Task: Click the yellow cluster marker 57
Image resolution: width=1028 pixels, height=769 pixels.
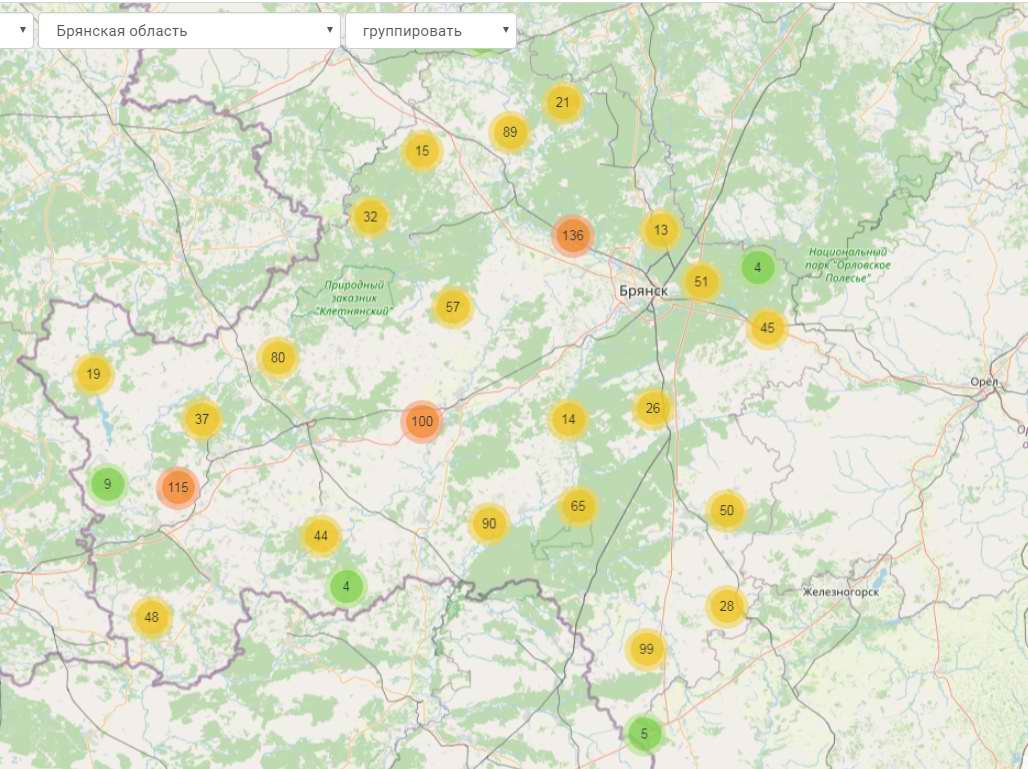Action: pos(453,307)
